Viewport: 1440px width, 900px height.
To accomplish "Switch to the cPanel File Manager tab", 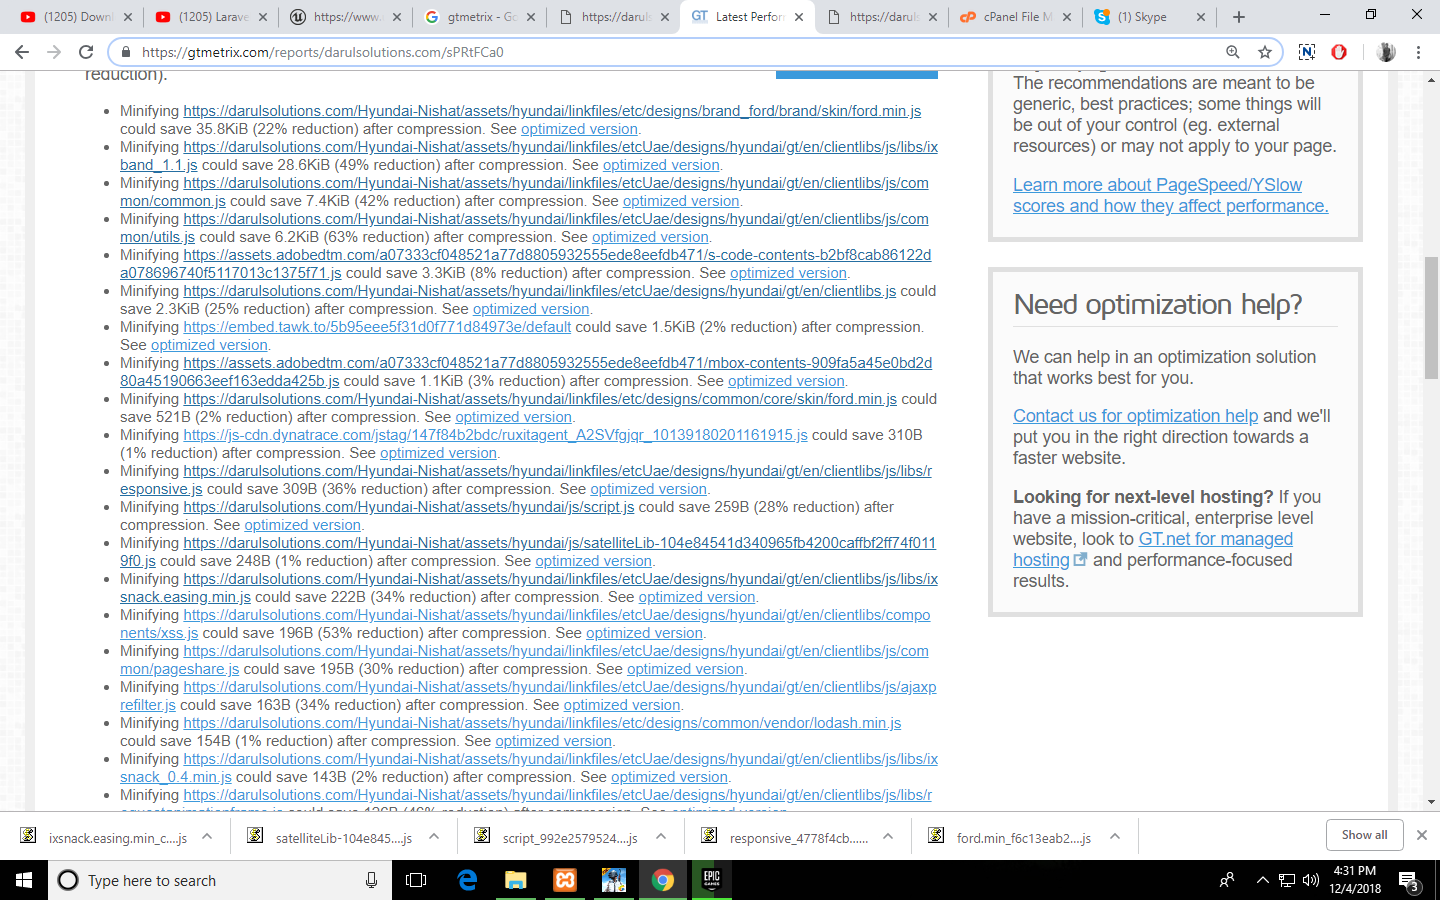I will coord(1016,17).
